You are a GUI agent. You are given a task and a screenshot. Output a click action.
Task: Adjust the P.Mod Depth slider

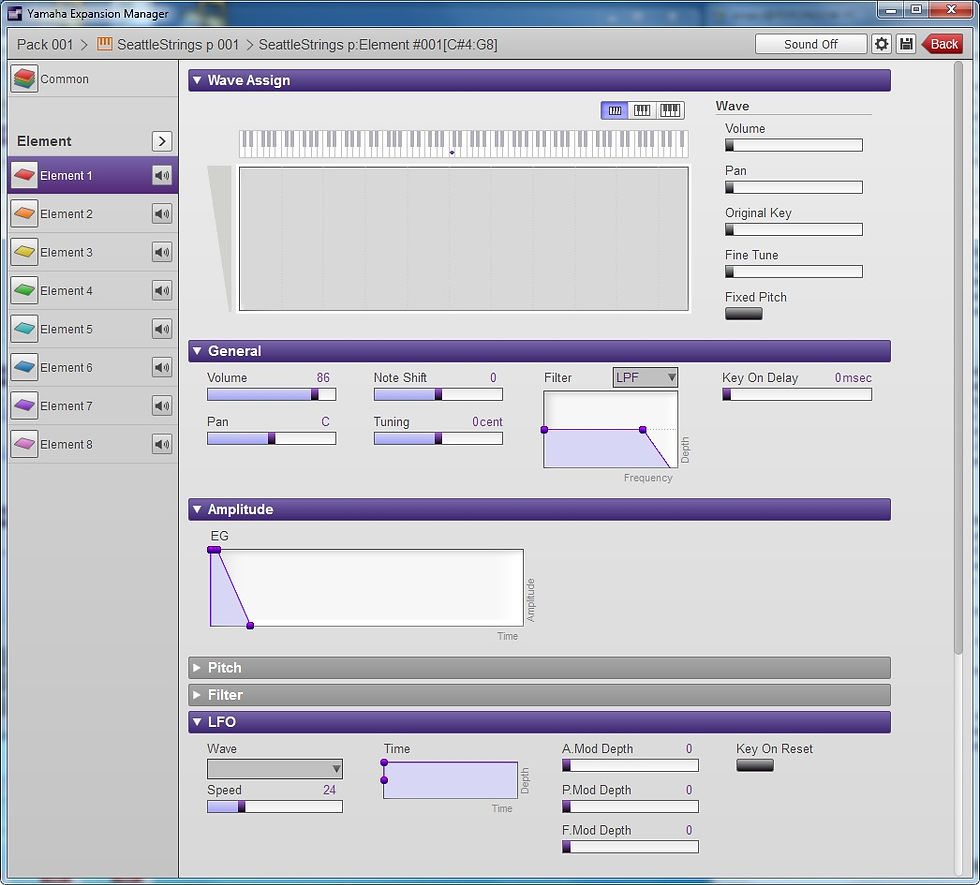coord(630,807)
